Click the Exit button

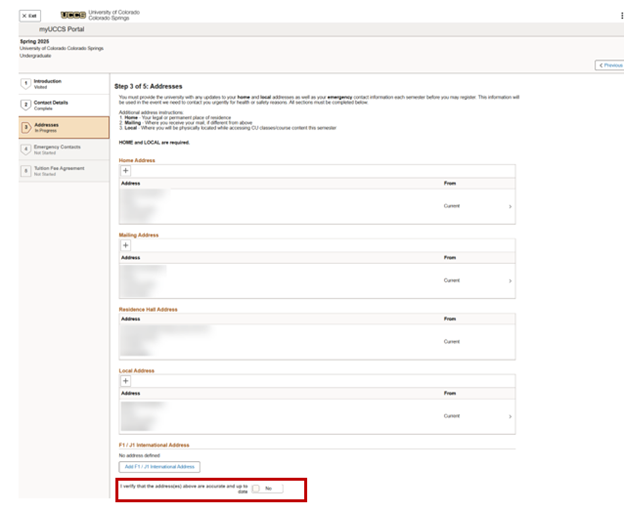pos(30,16)
